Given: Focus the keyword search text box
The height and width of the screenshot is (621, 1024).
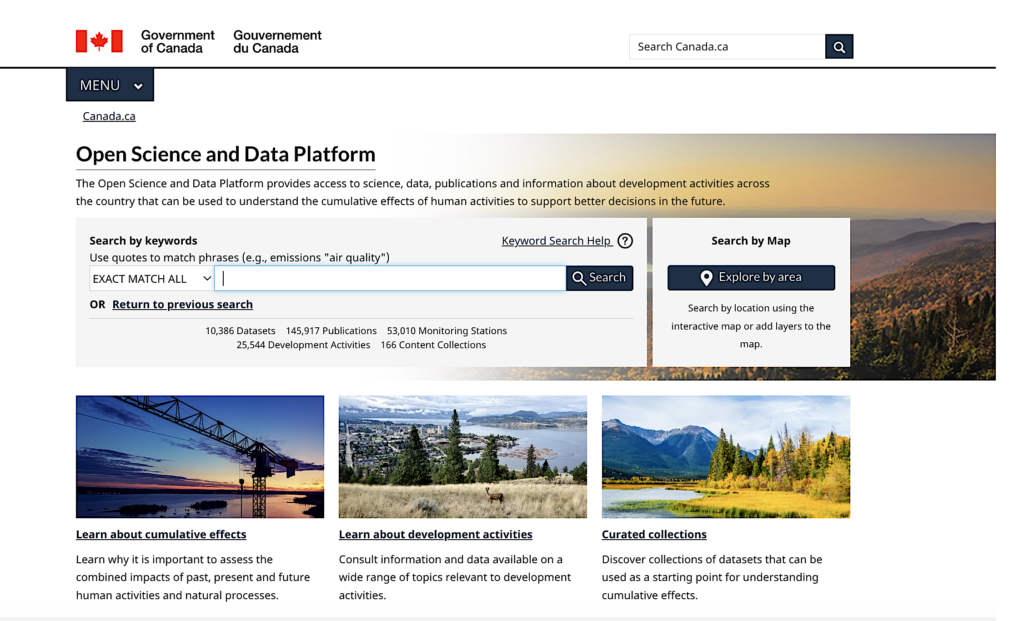Looking at the screenshot, I should 390,278.
